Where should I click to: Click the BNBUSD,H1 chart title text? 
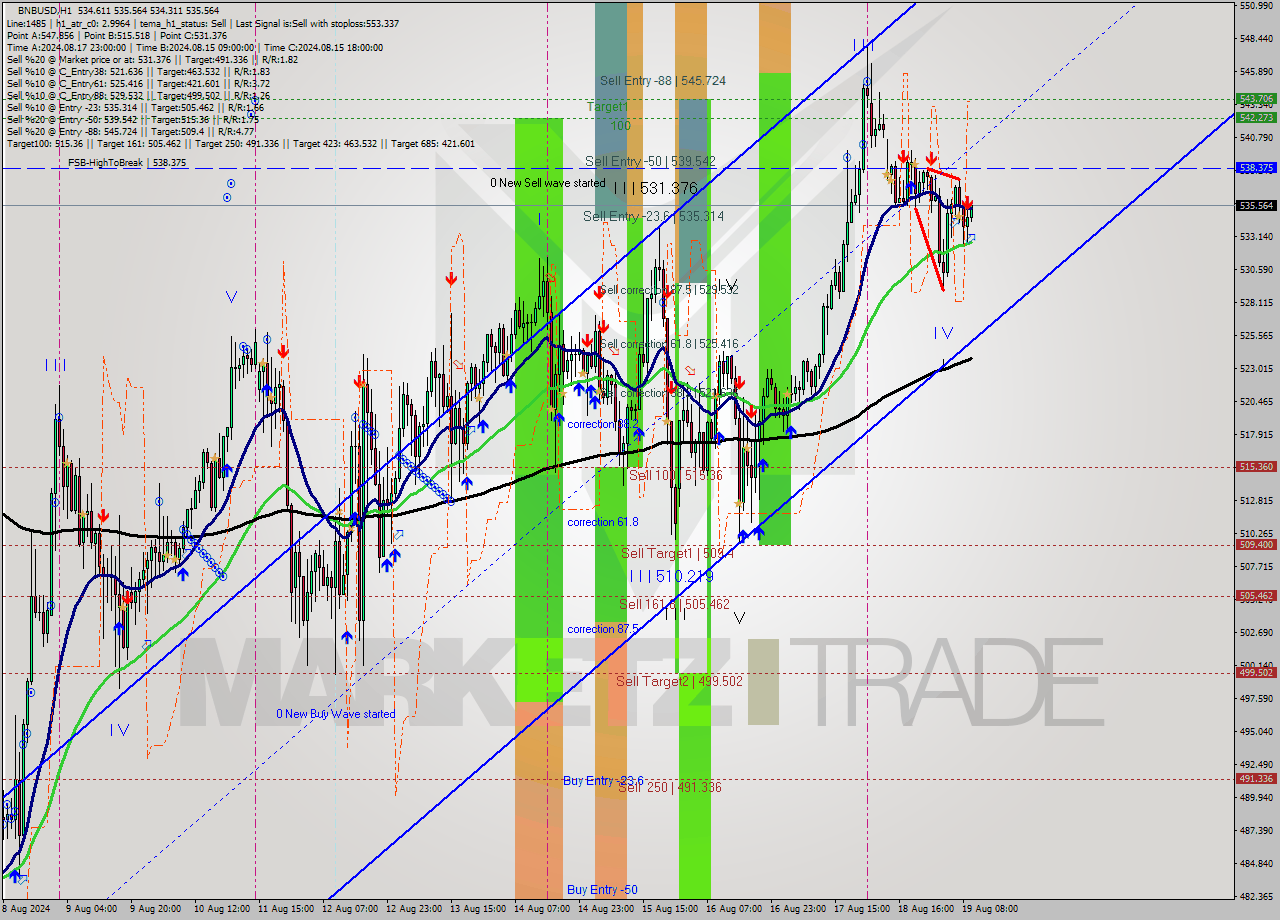[44, 9]
